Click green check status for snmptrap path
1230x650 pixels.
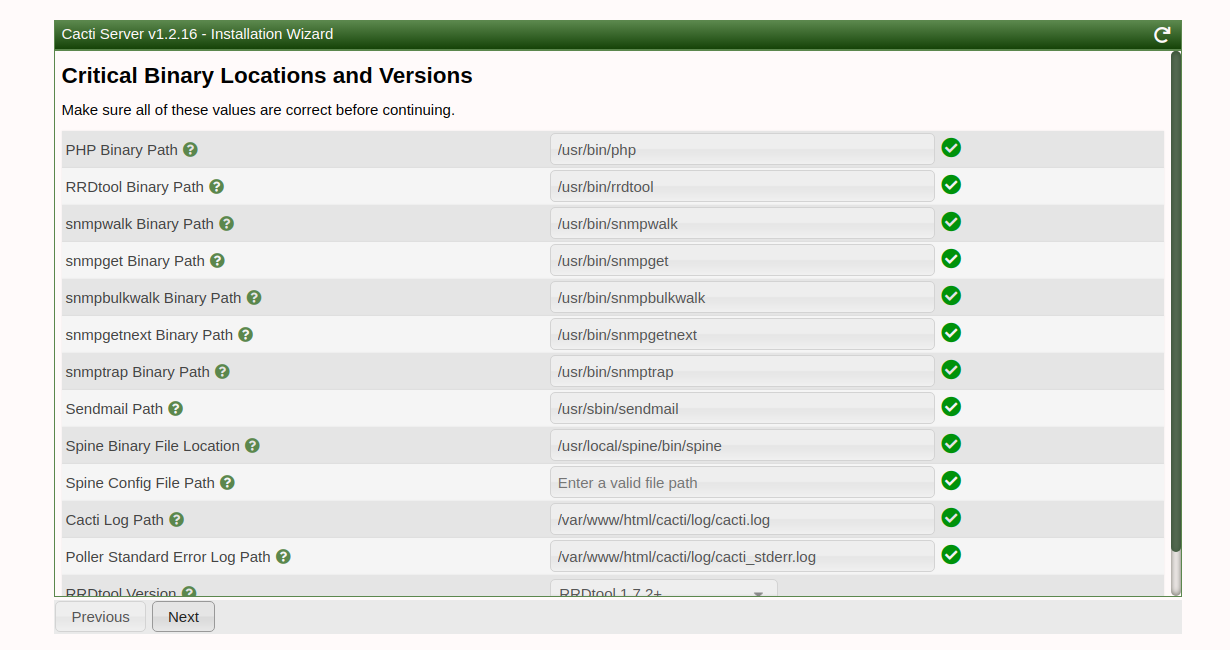951,370
